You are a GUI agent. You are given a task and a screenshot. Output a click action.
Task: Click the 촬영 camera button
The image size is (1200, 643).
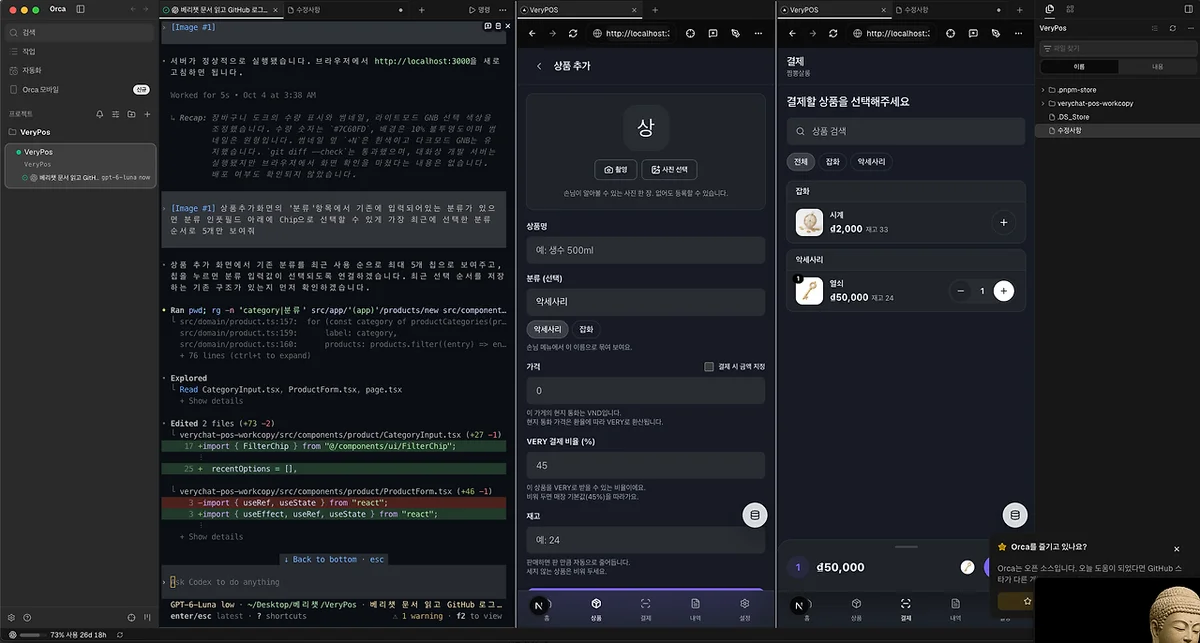616,169
